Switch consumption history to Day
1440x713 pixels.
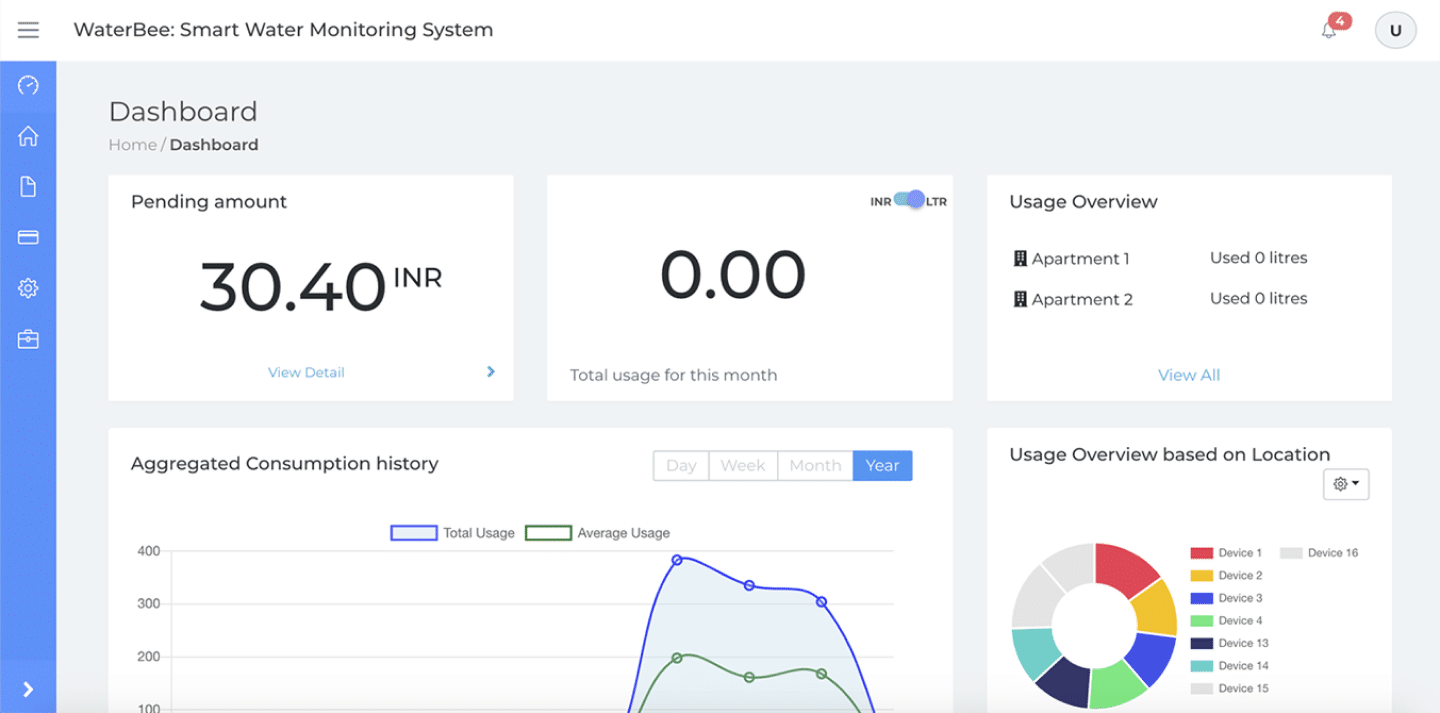click(x=681, y=466)
